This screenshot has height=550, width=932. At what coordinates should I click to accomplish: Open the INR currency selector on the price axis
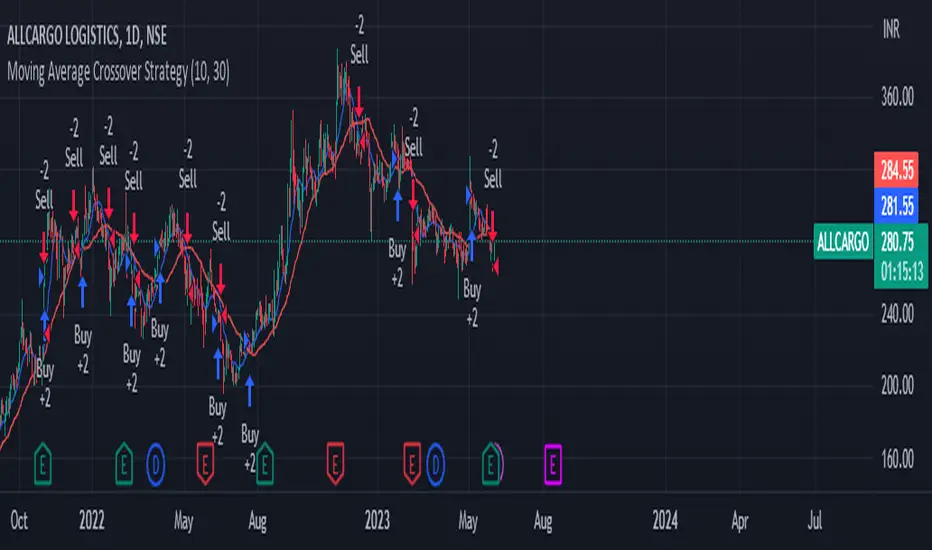pyautogui.click(x=891, y=29)
